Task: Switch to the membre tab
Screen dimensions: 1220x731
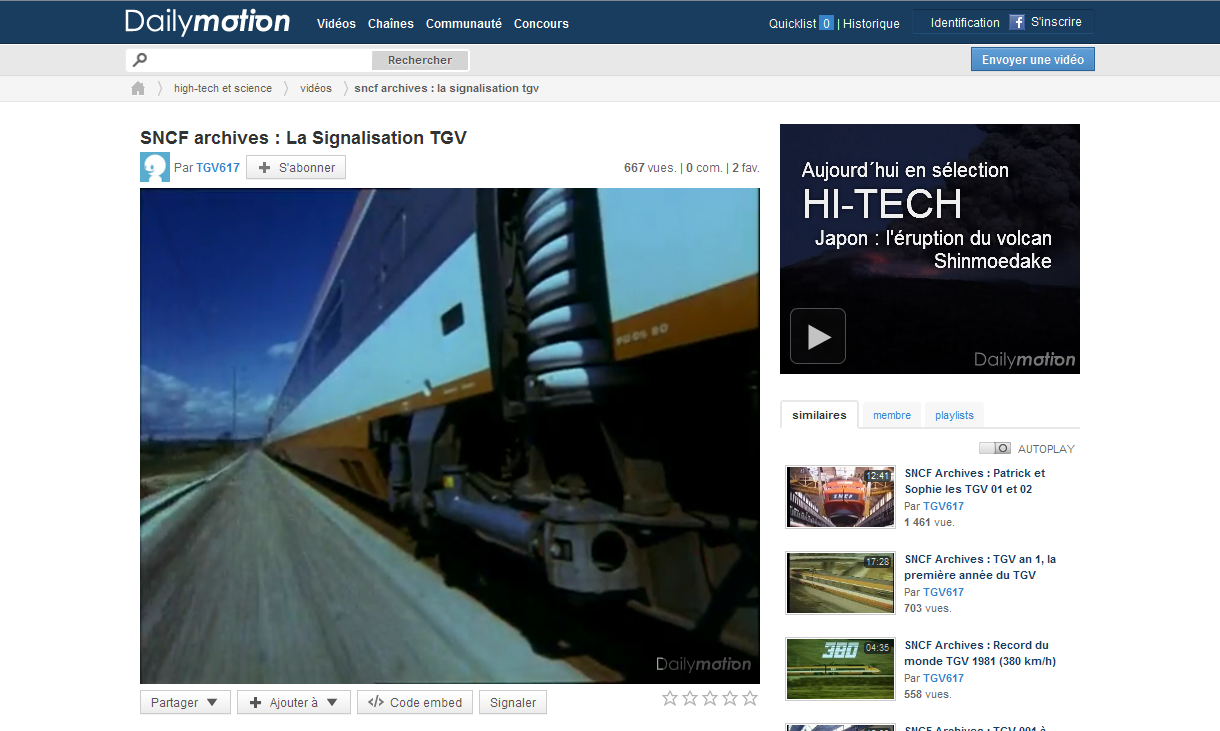Action: pyautogui.click(x=892, y=415)
